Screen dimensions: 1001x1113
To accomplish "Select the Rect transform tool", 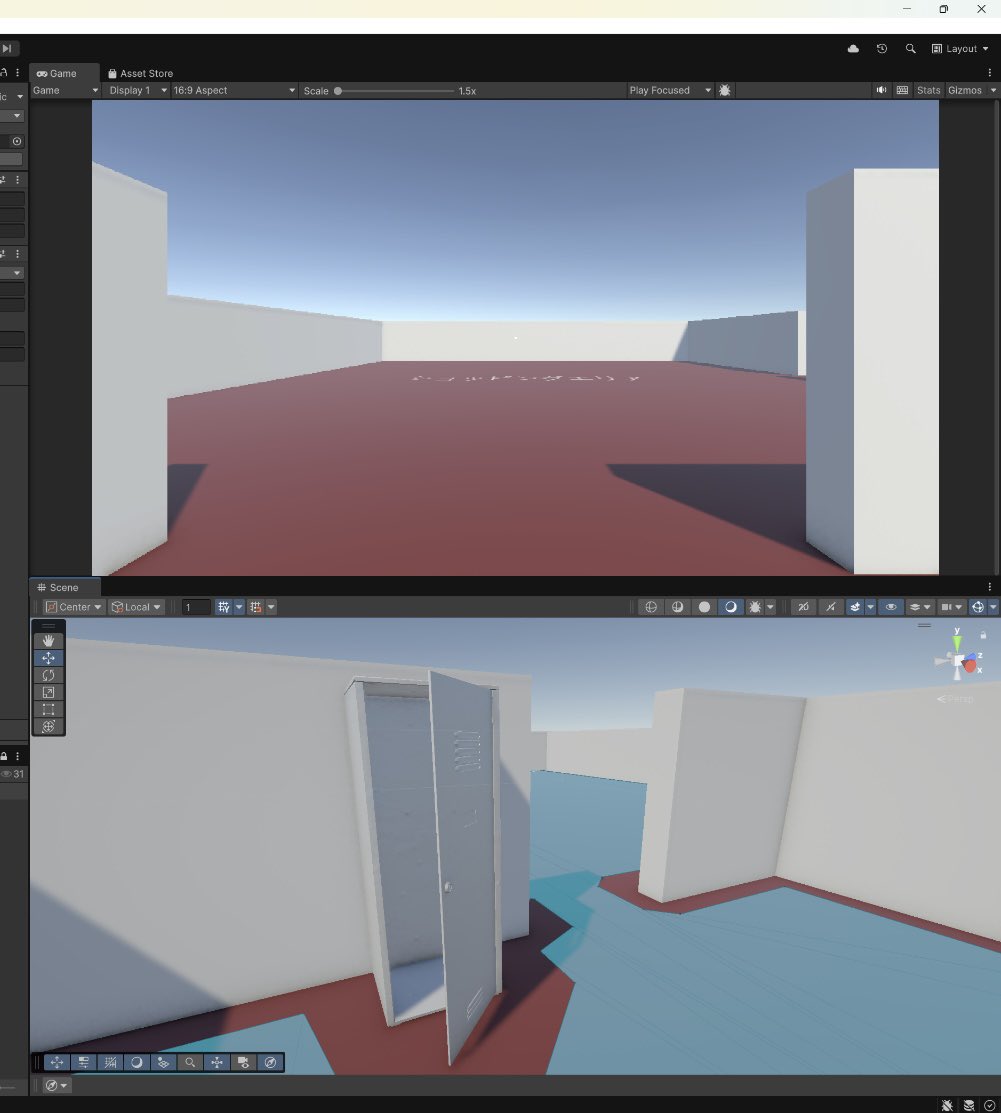I will click(48, 709).
